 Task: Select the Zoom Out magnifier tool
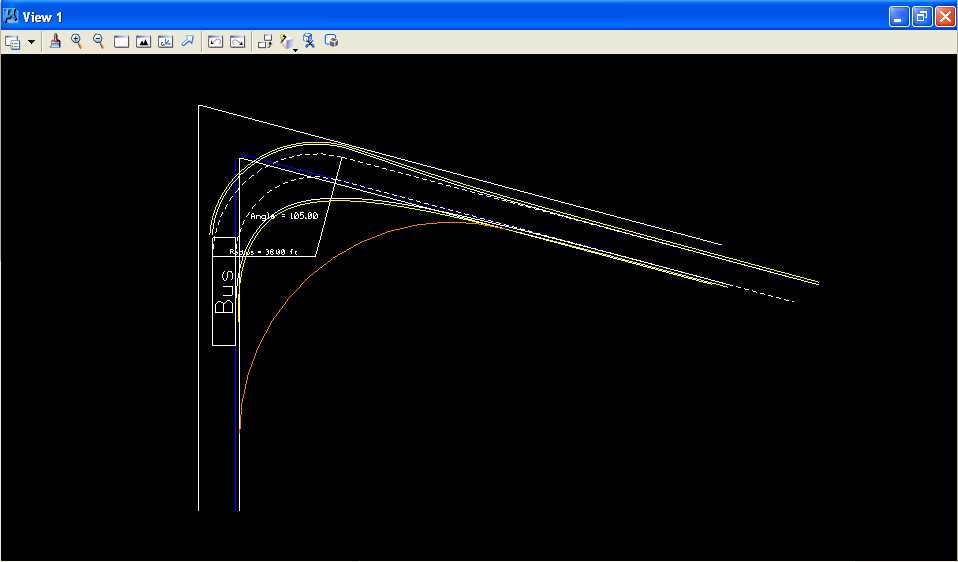[x=99, y=41]
